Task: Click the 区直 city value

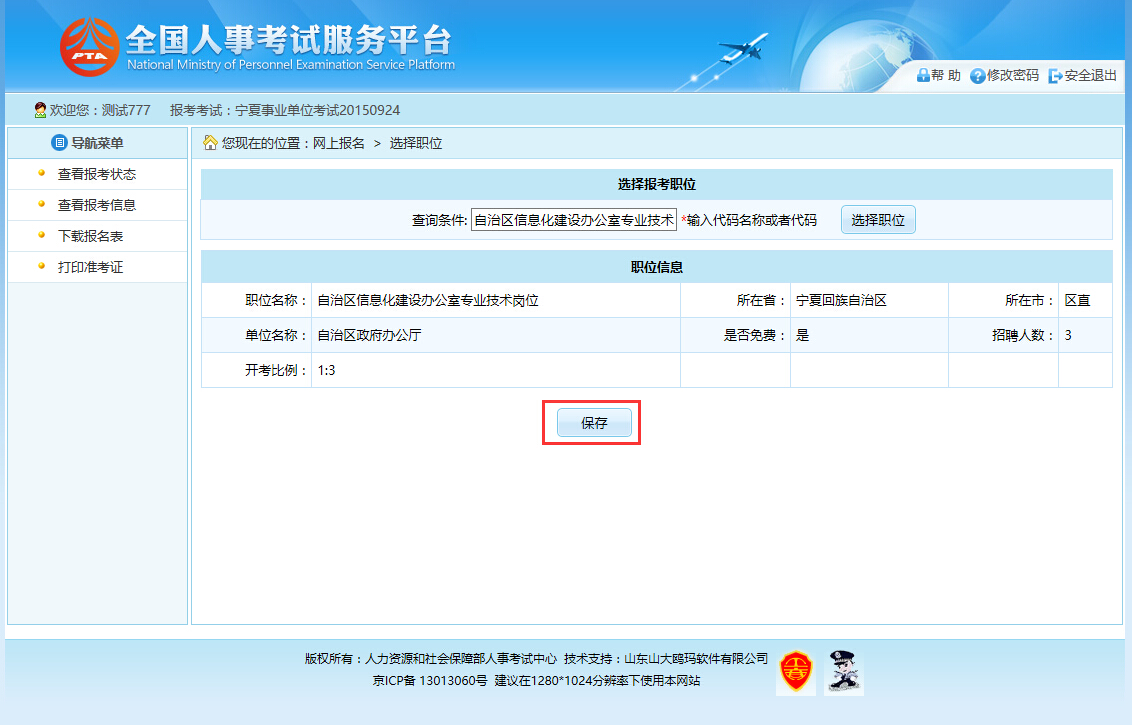Action: click(x=1077, y=300)
